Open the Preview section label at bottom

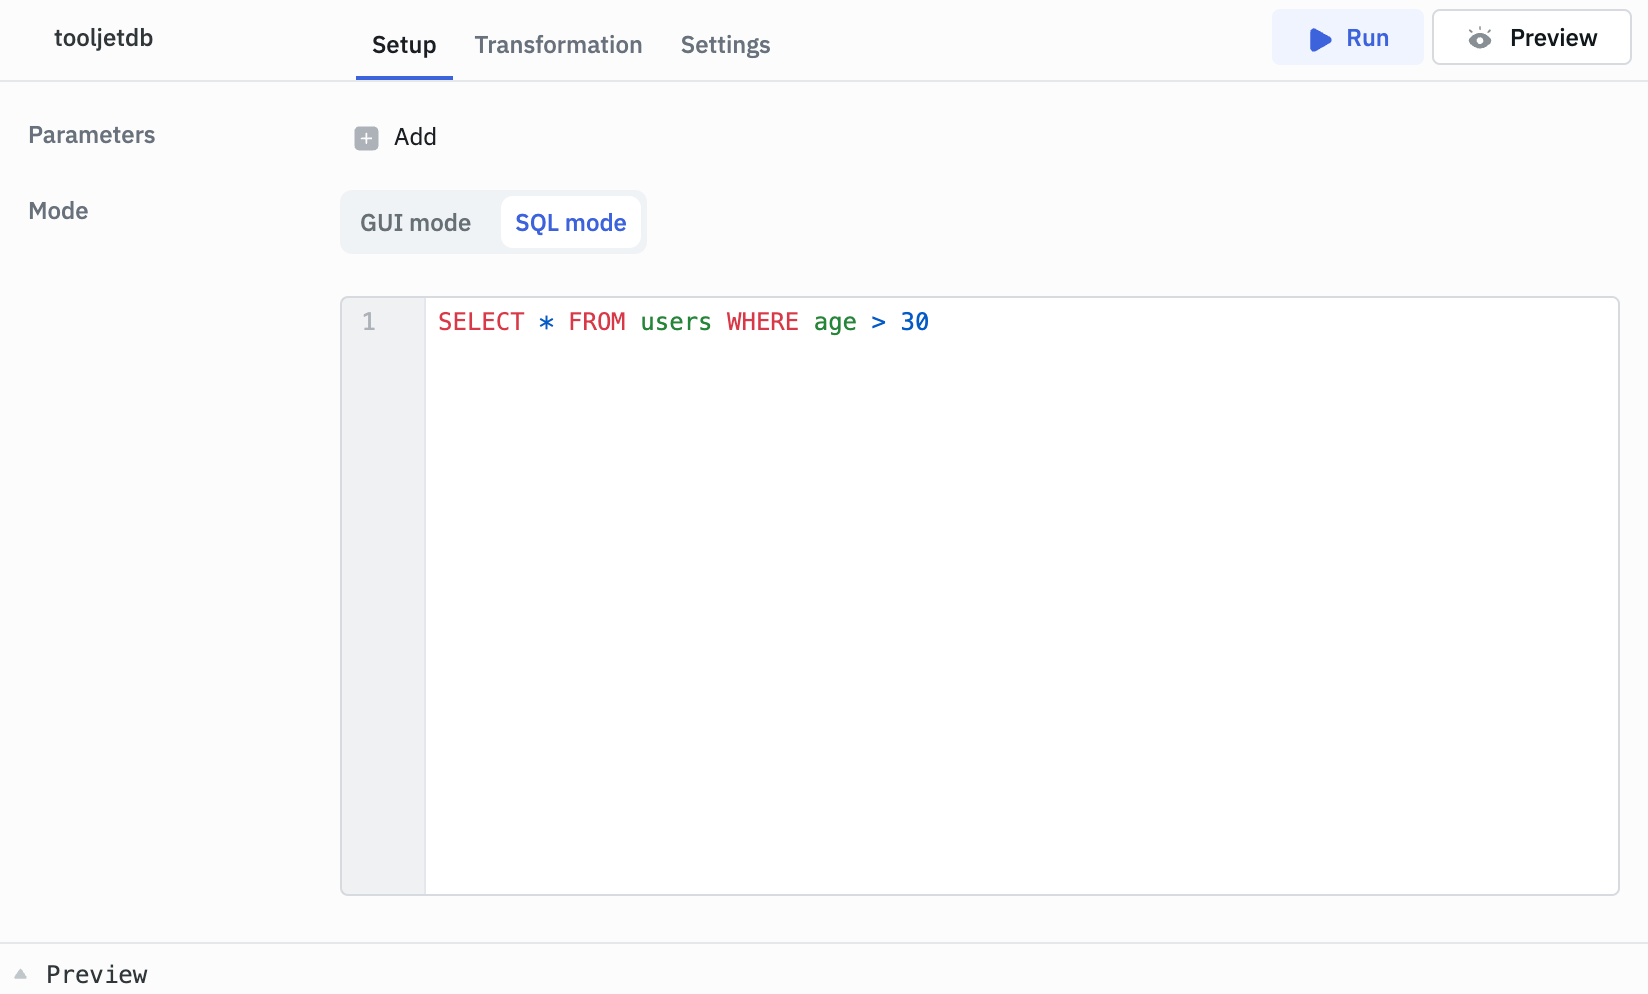click(x=97, y=974)
